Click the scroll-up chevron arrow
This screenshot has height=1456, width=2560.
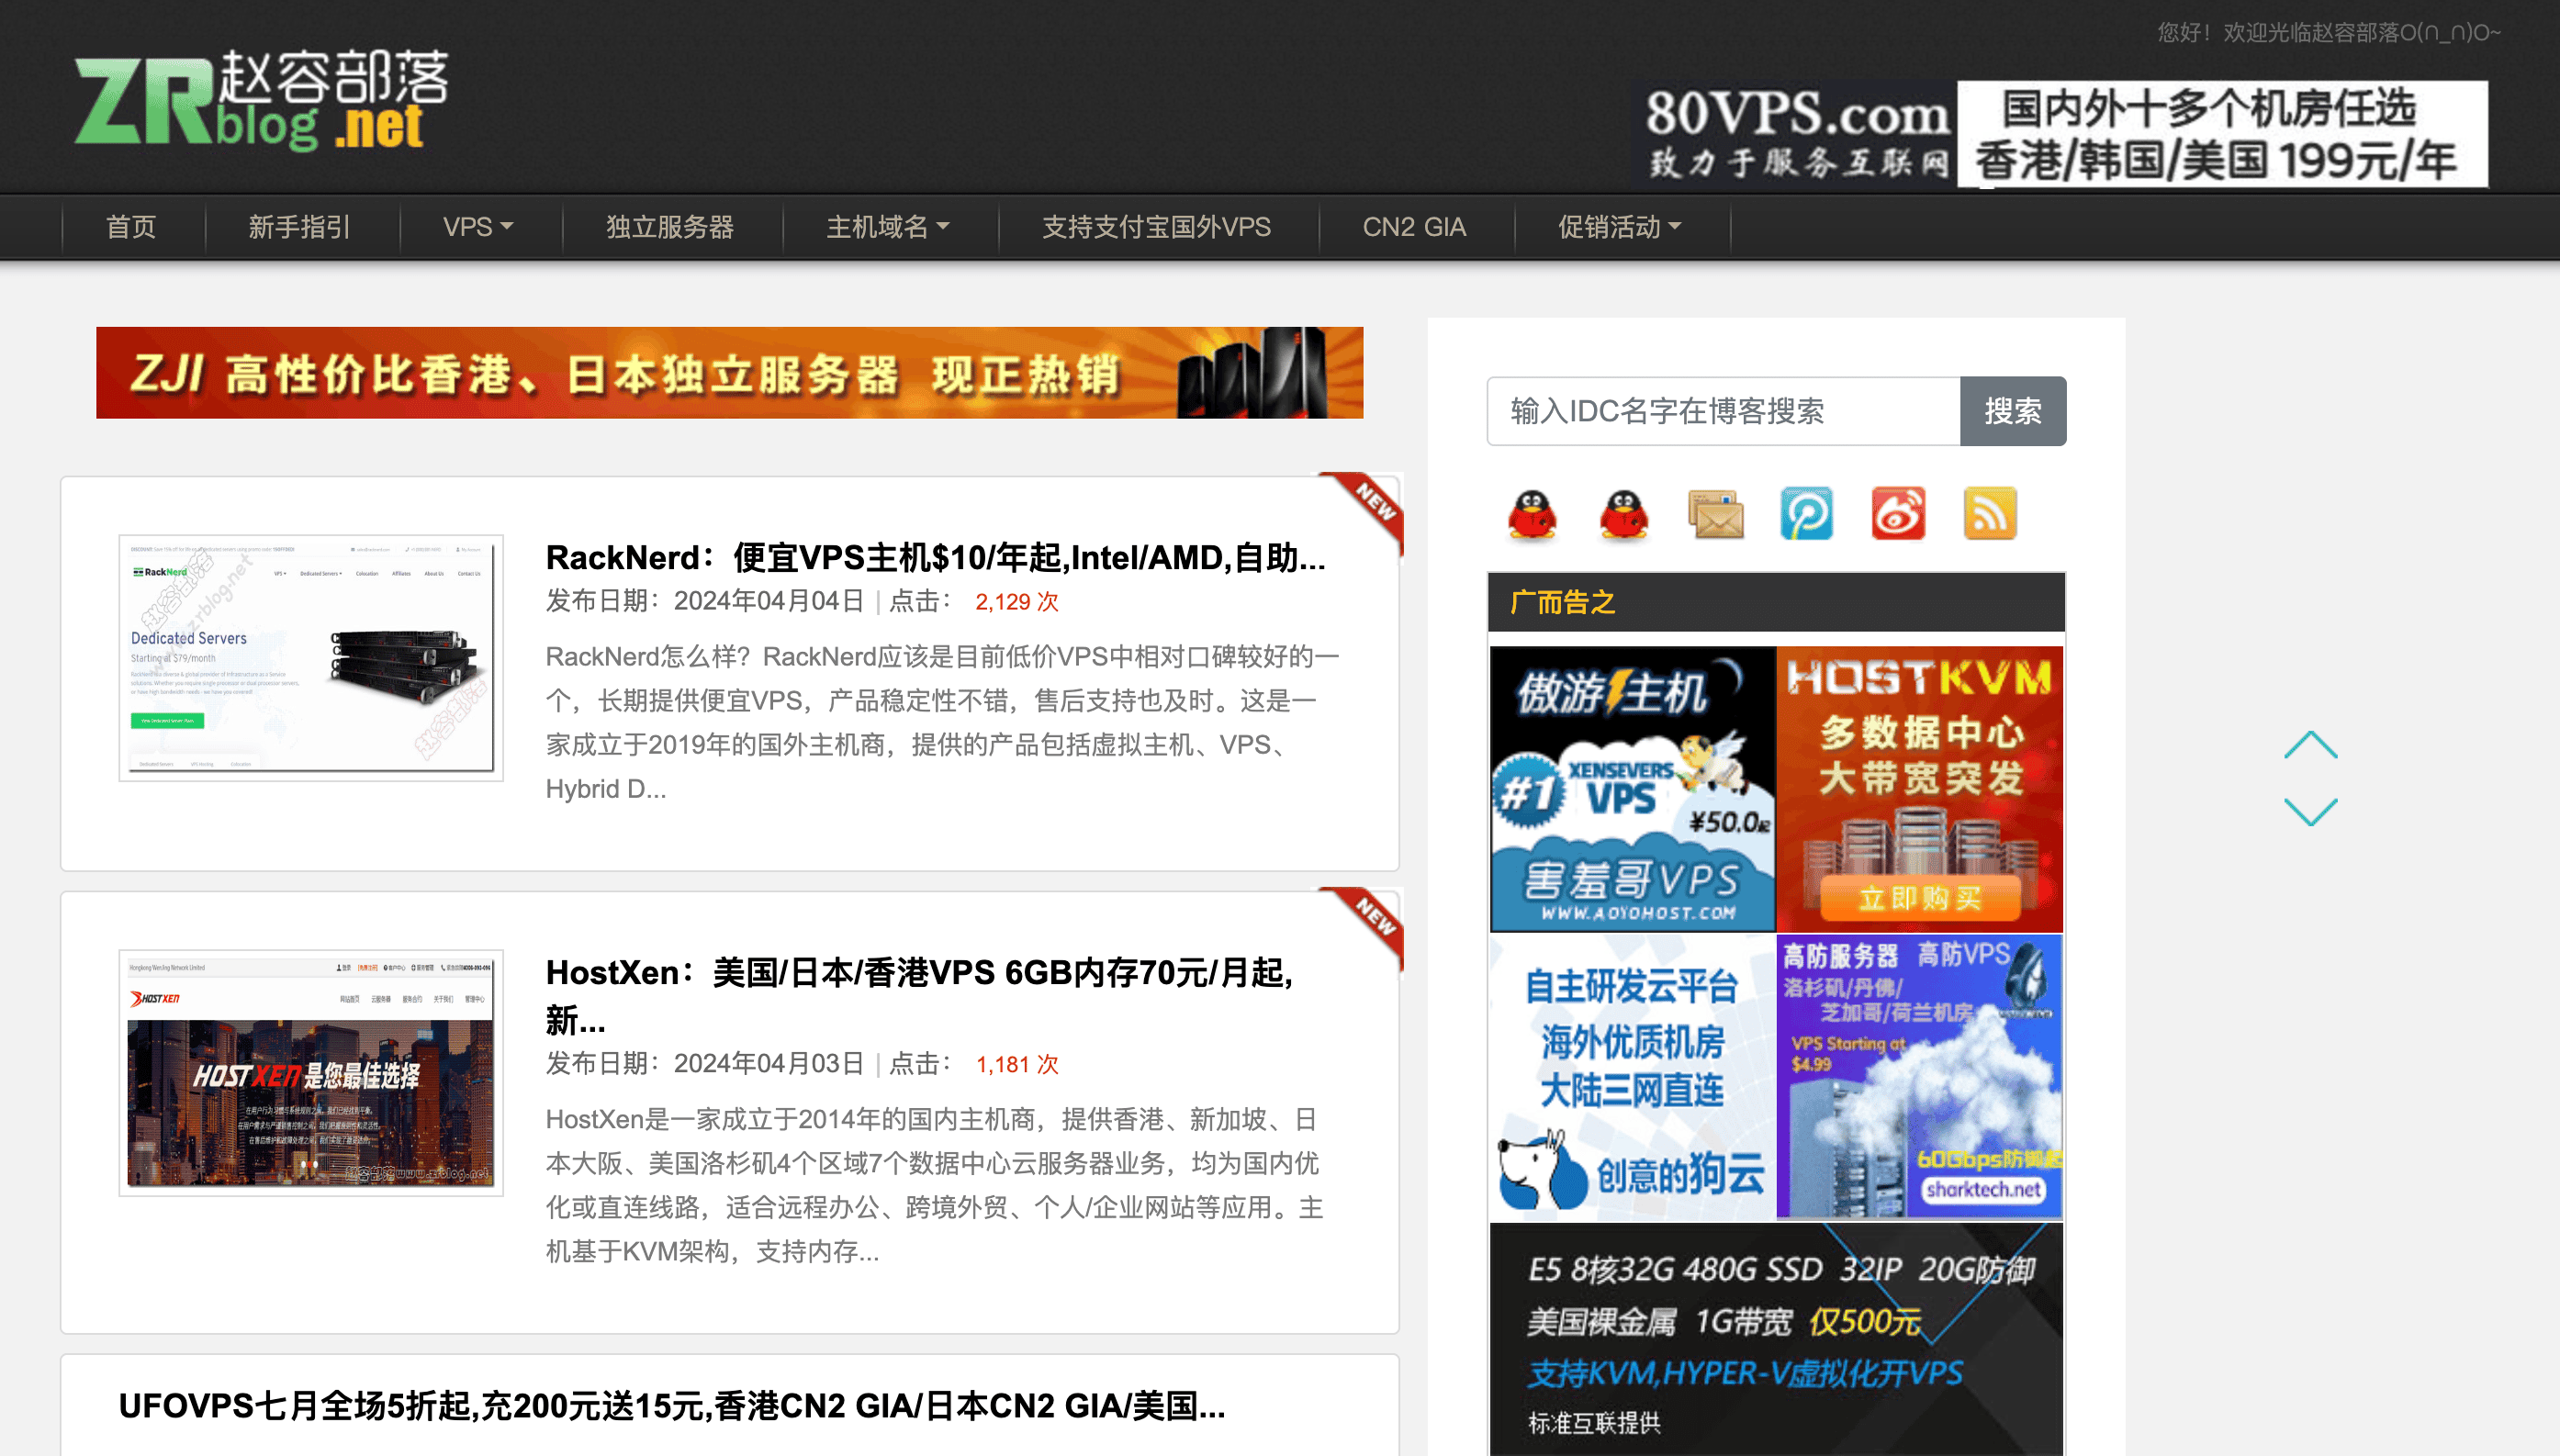coord(2310,745)
